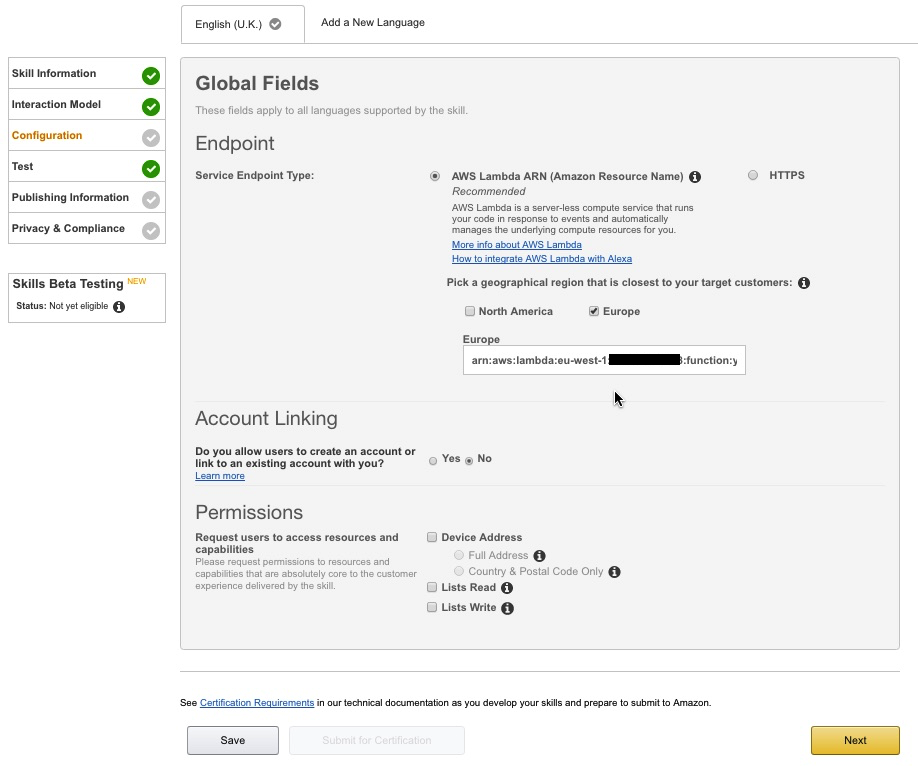Open info icon next to AWS Lambda ARN
Image resolution: width=918 pixels, height=766 pixels.
pyautogui.click(x=695, y=177)
